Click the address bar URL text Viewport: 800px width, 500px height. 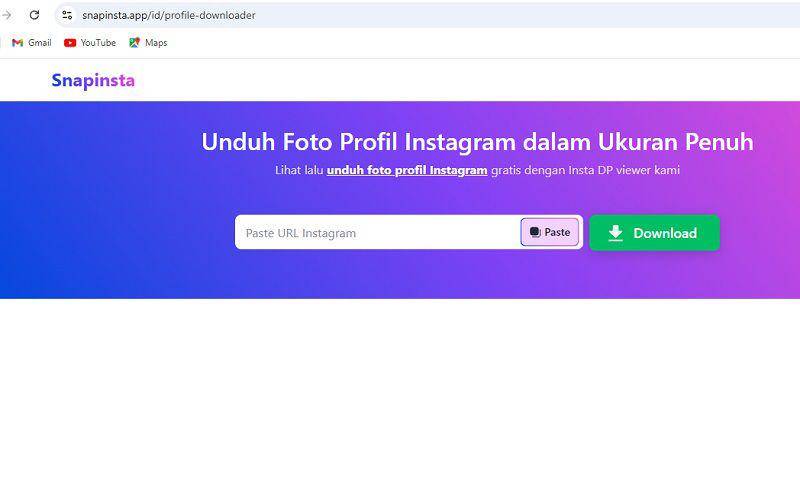169,15
